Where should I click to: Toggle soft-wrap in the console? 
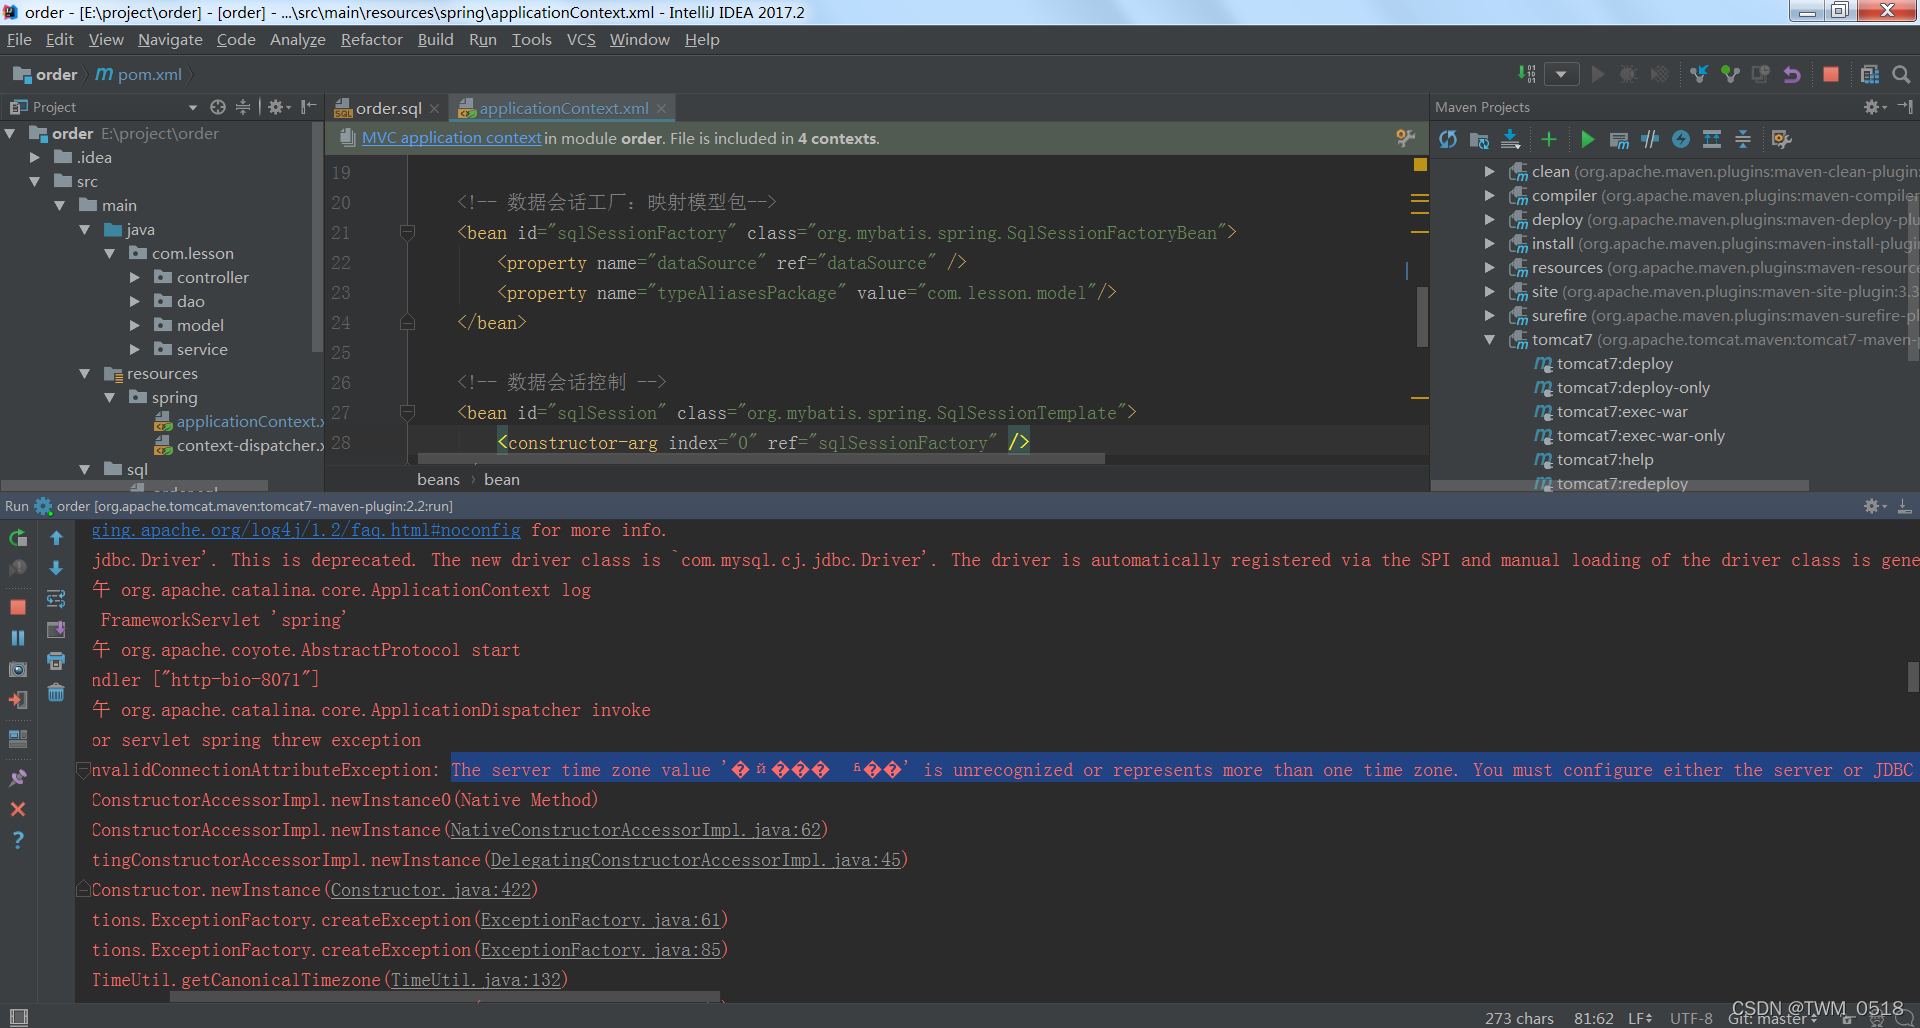pos(56,599)
